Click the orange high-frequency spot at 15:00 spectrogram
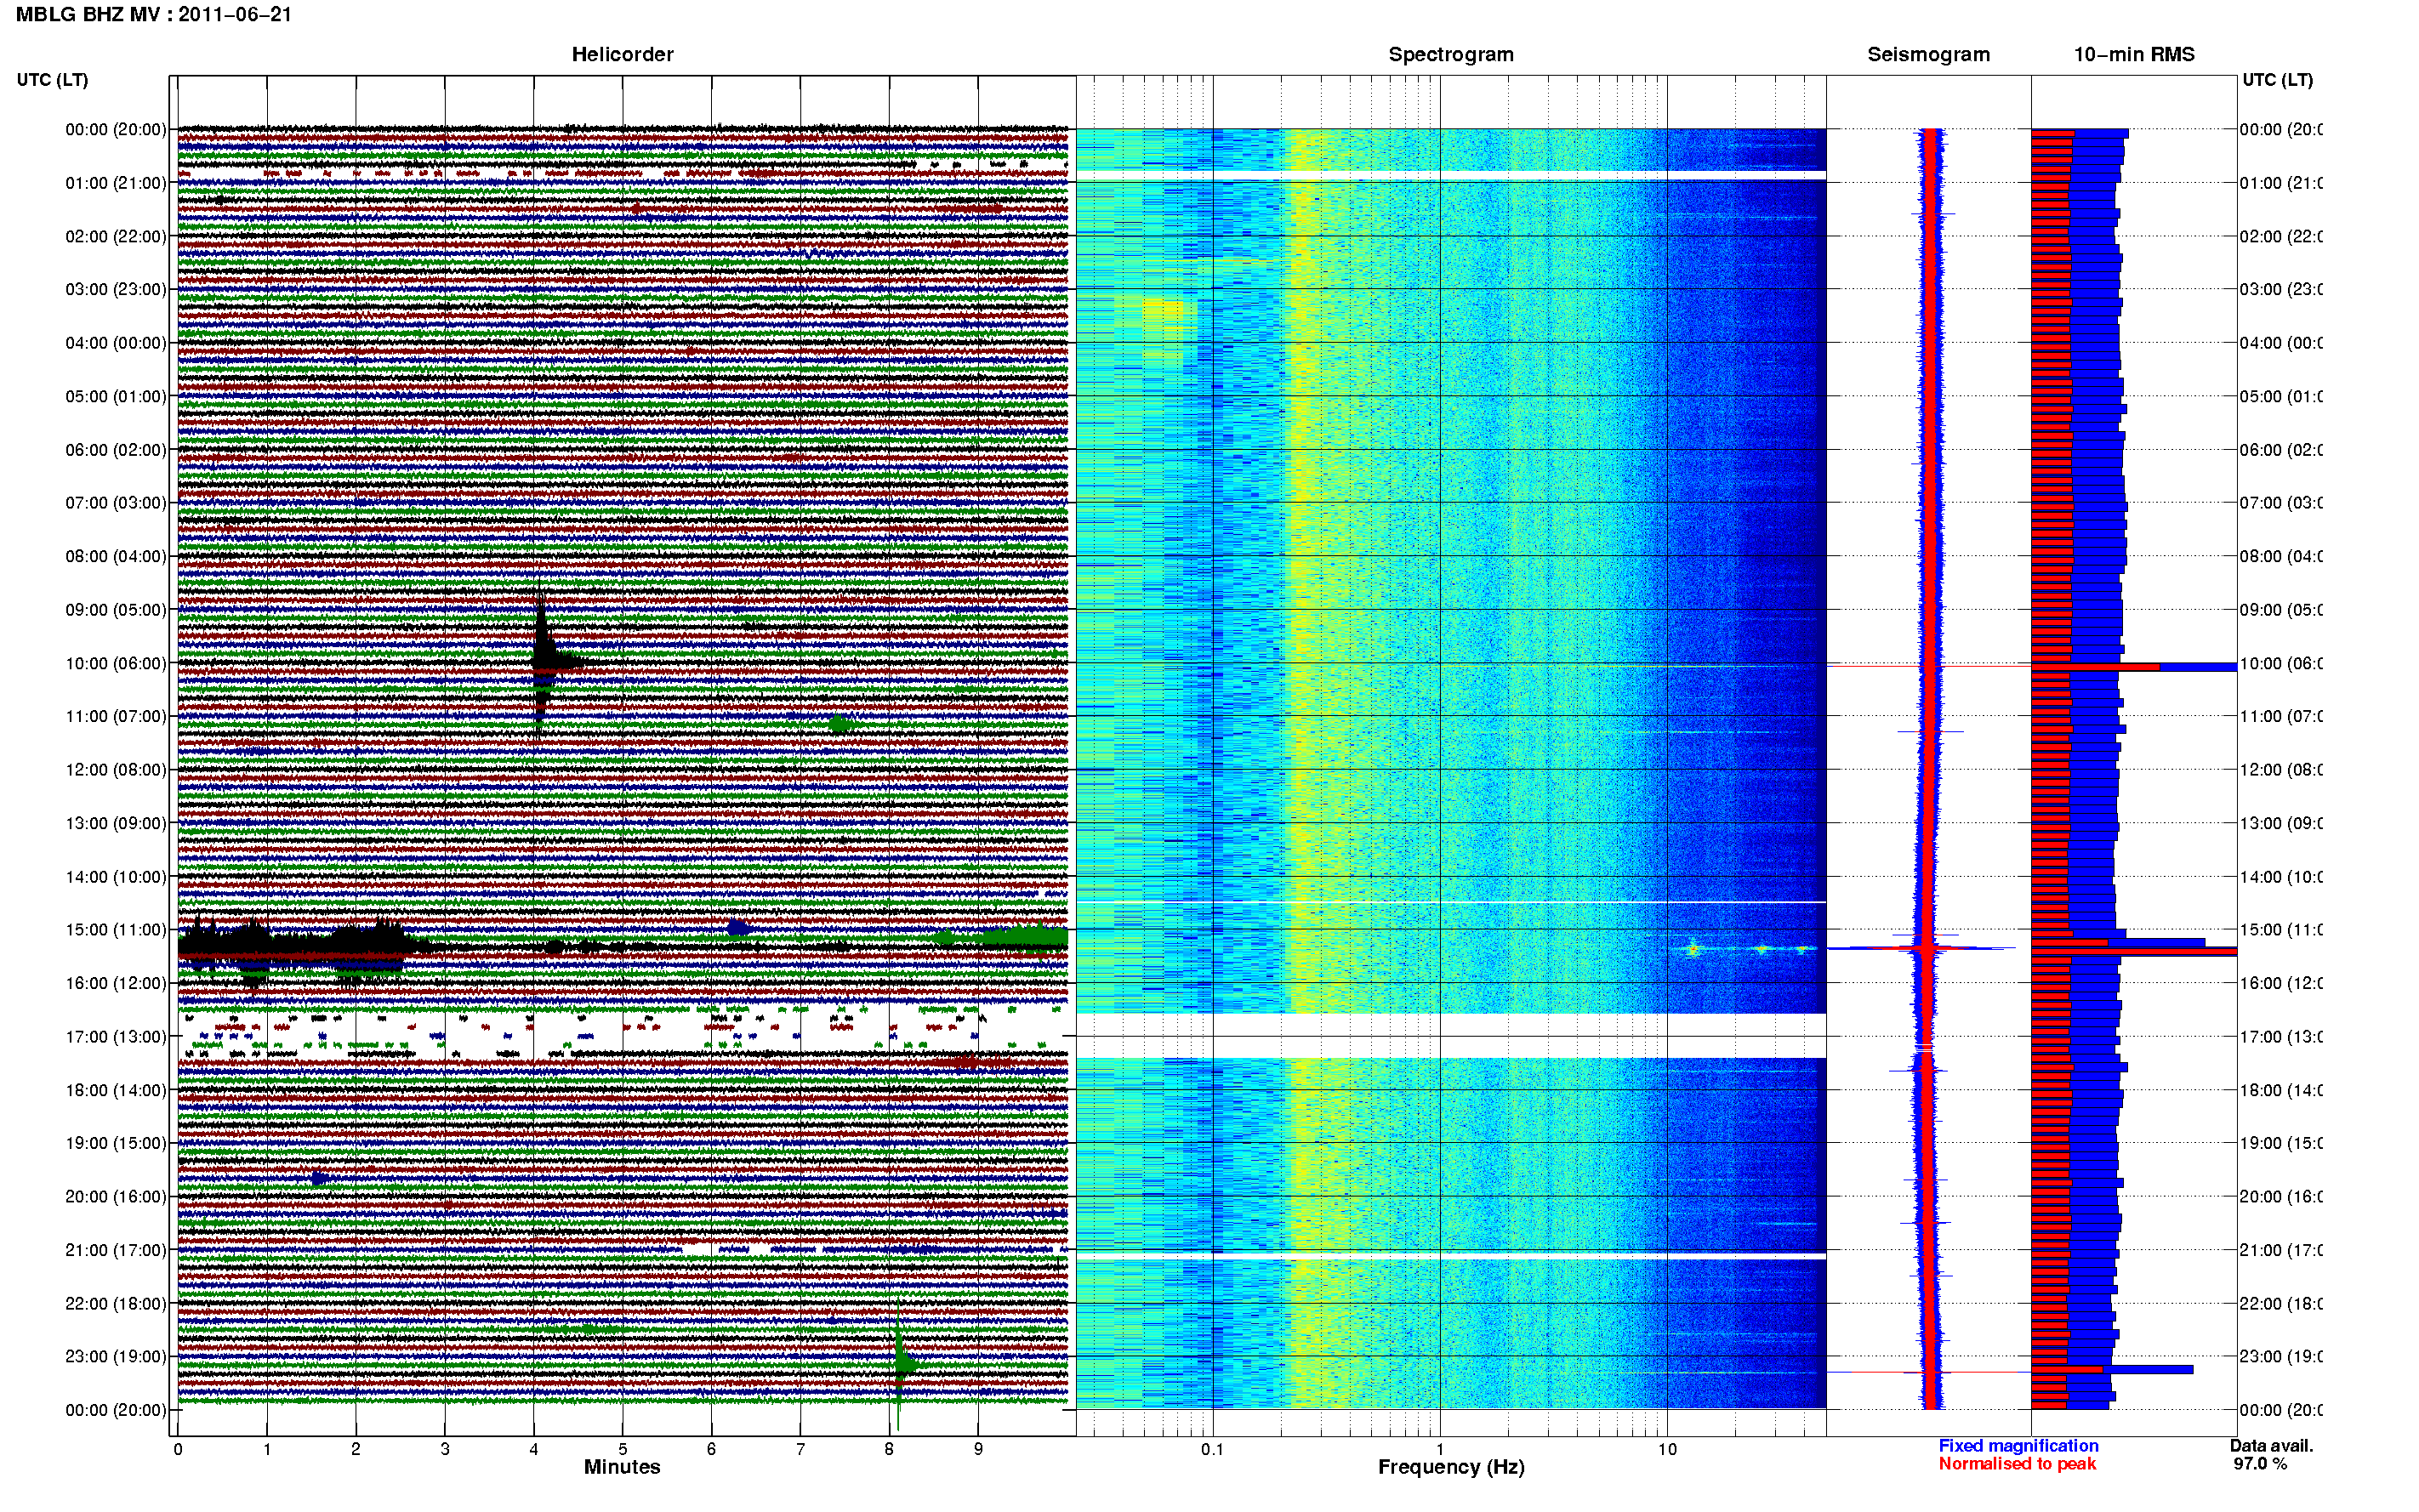The image size is (2419, 1512). [x=1693, y=948]
